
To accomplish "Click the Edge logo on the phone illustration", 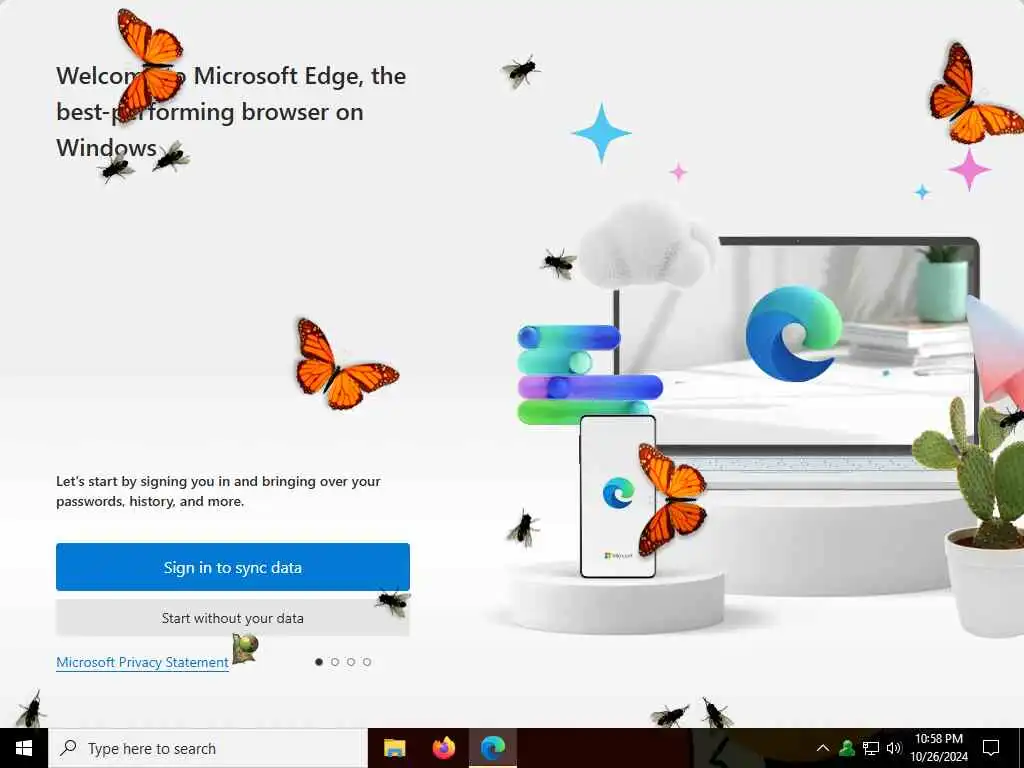I will click(618, 492).
